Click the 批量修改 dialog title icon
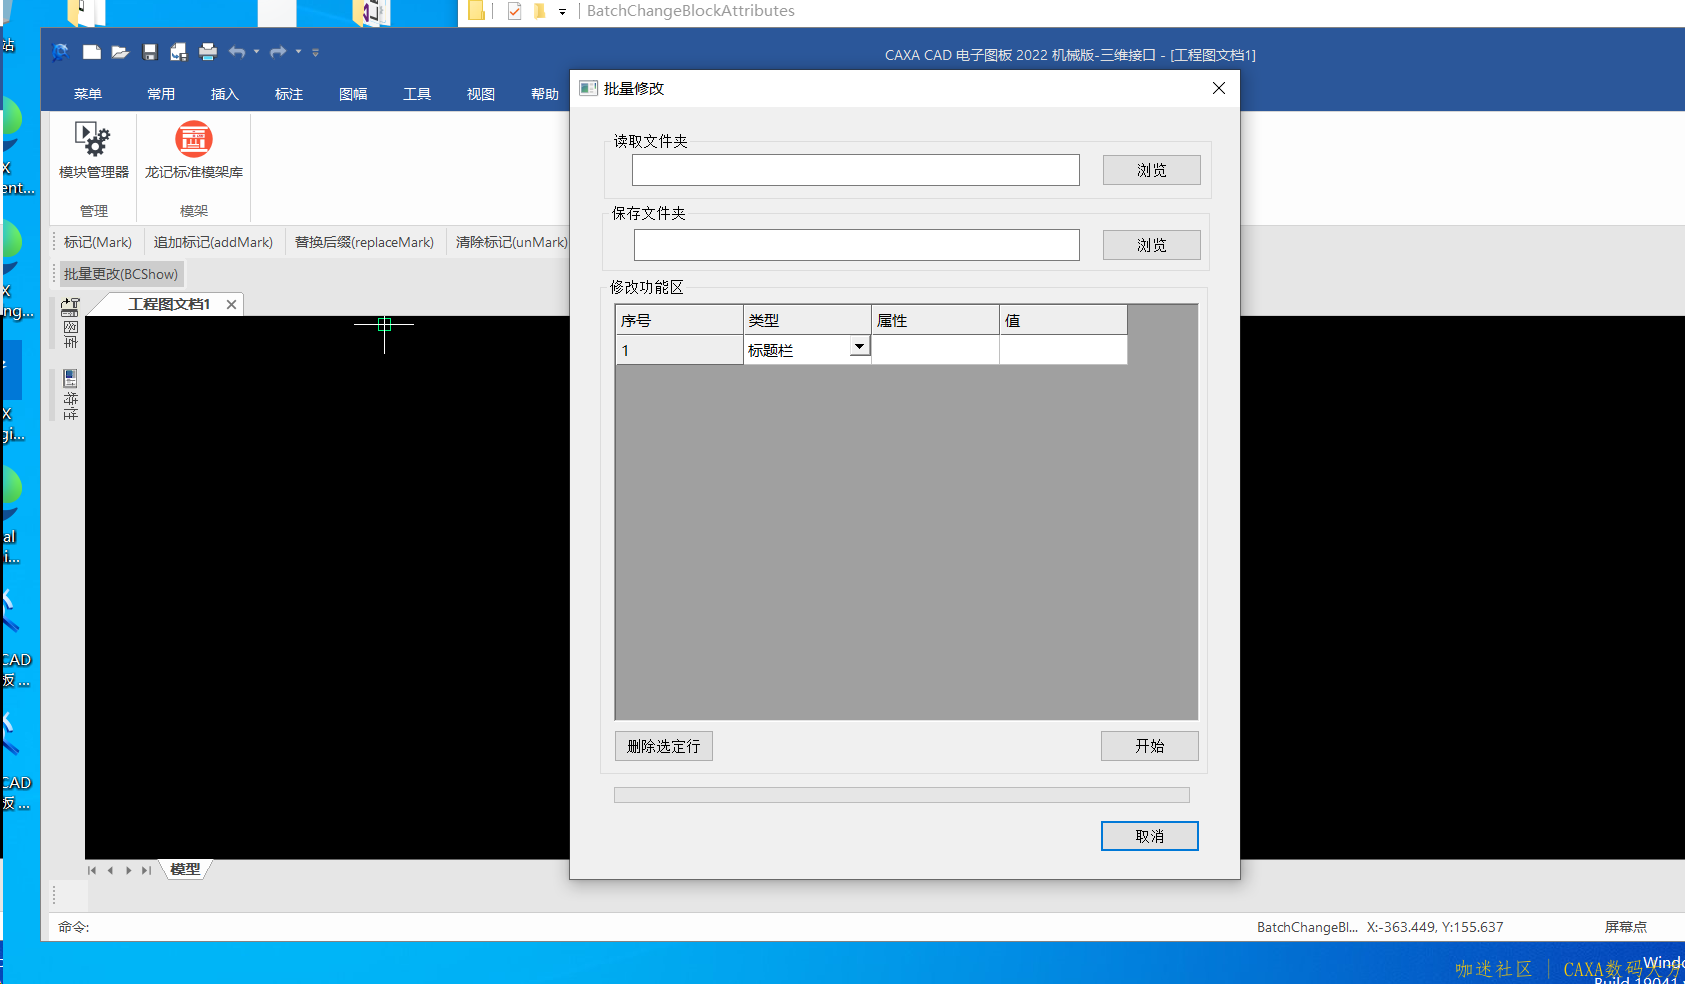The width and height of the screenshot is (1685, 984). click(588, 88)
